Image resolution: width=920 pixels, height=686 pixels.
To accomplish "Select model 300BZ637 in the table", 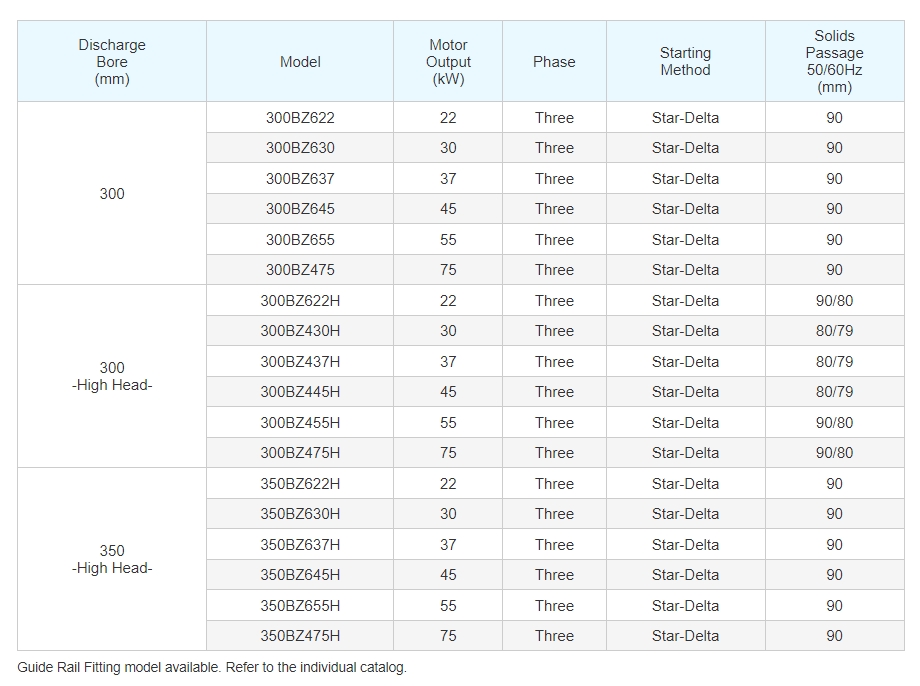I will point(300,178).
